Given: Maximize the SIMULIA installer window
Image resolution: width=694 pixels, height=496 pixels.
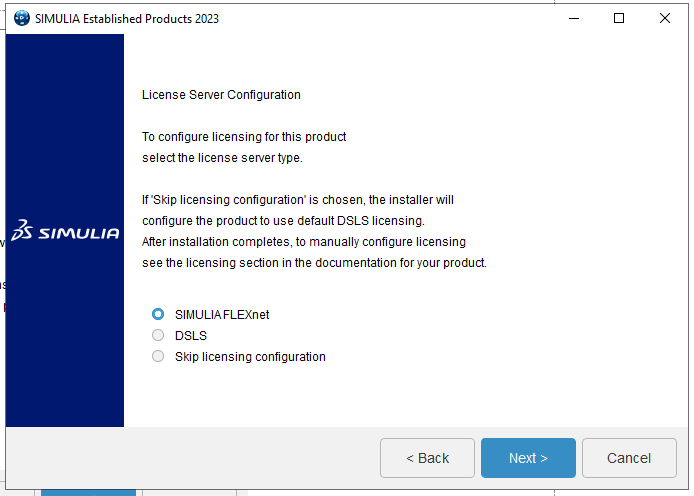Looking at the screenshot, I should coord(619,18).
